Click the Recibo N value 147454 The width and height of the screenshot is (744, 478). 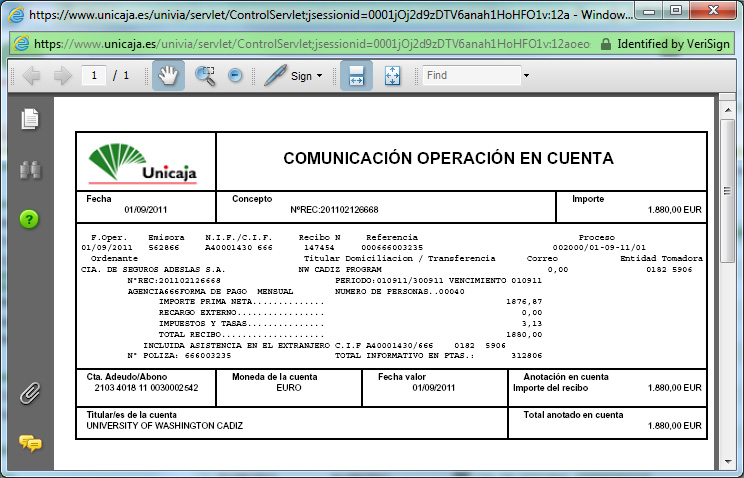[x=319, y=248]
